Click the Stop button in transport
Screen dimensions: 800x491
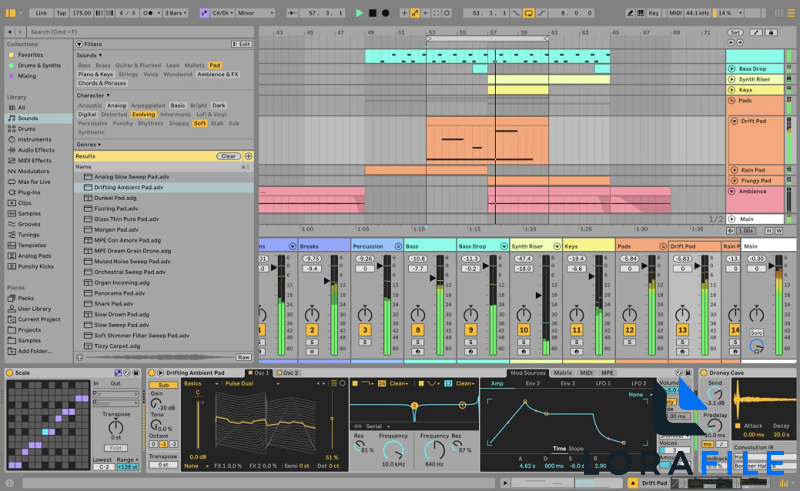pos(372,13)
